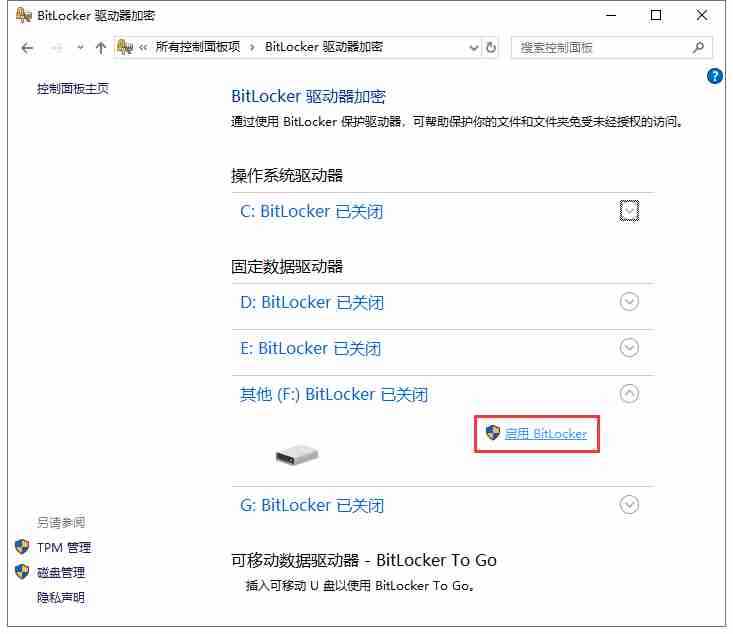Viewport: 733px width, 634px height.
Task: Click '可移动数据驱动器 - BitLocker To Go' heading
Action: (364, 560)
